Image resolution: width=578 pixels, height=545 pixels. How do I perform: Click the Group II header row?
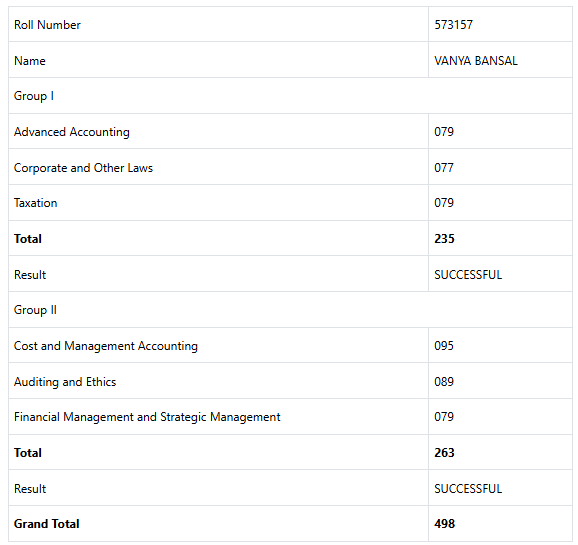pyautogui.click(x=290, y=310)
